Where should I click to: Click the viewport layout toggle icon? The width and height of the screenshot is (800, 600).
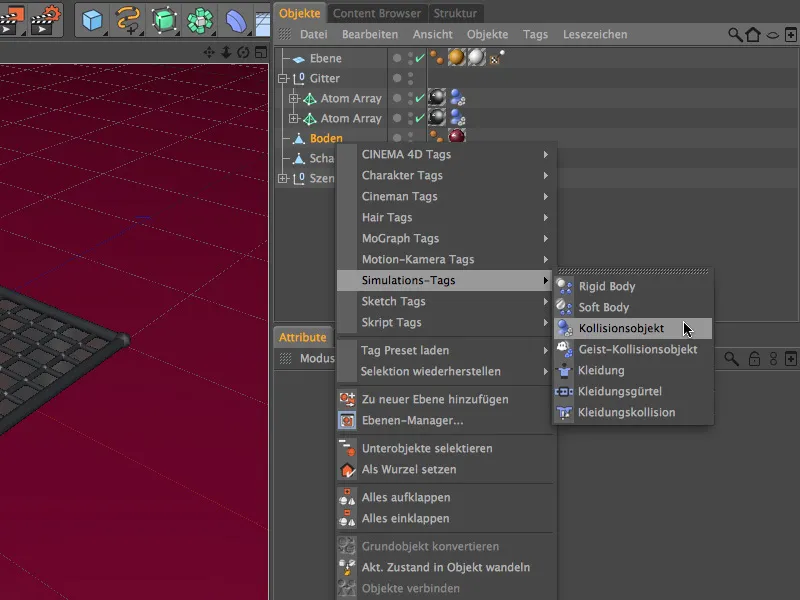(261, 52)
